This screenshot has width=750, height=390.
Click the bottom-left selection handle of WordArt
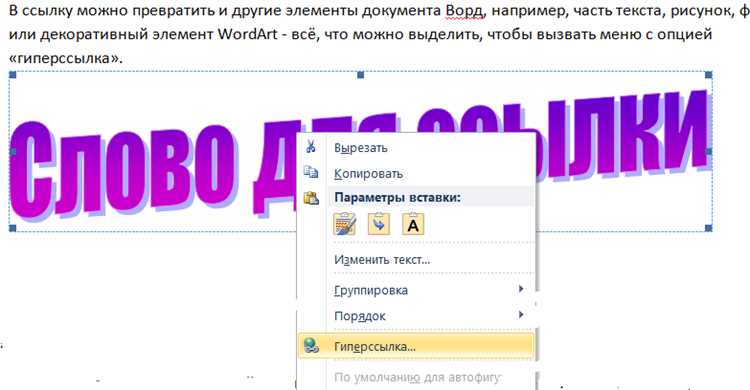pyautogui.click(x=13, y=228)
